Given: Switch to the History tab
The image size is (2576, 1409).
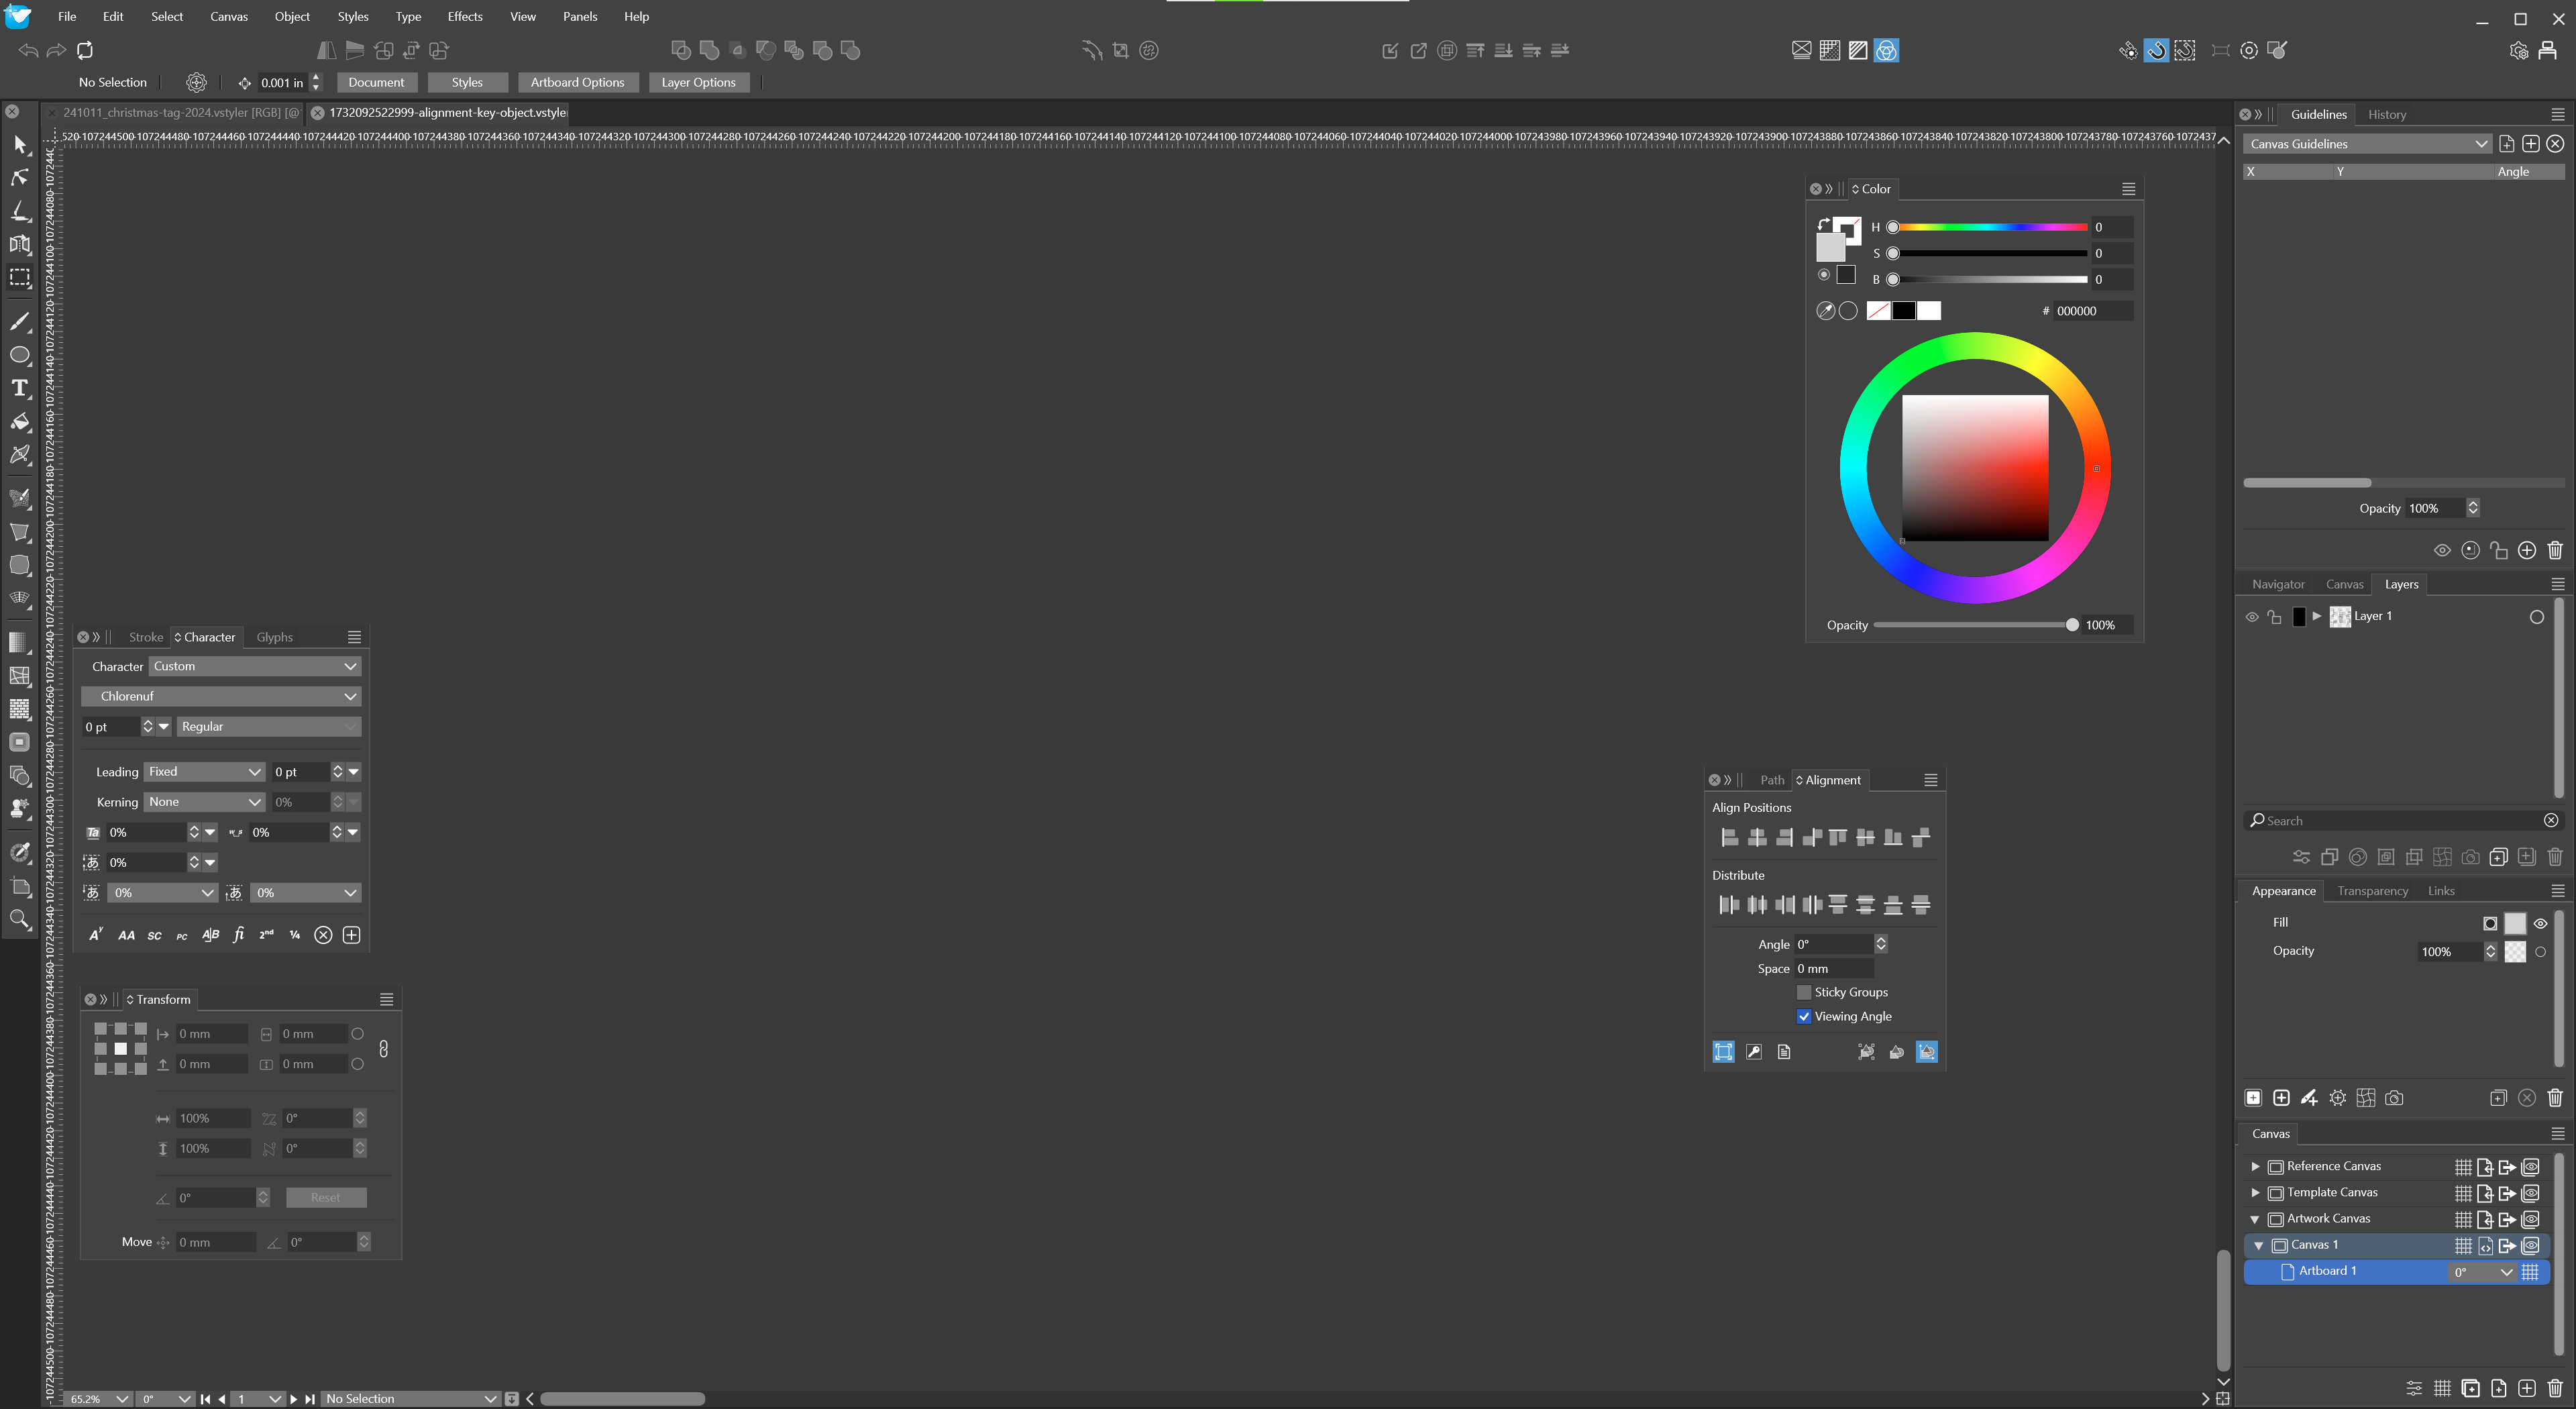Looking at the screenshot, I should [x=2387, y=114].
